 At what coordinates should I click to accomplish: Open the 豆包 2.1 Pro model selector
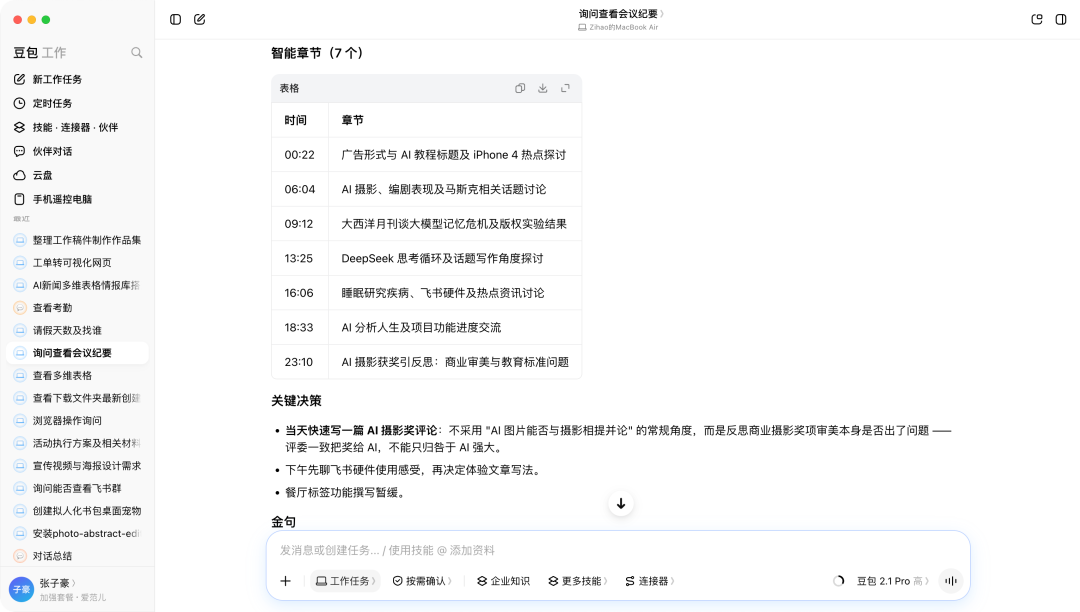(893, 581)
